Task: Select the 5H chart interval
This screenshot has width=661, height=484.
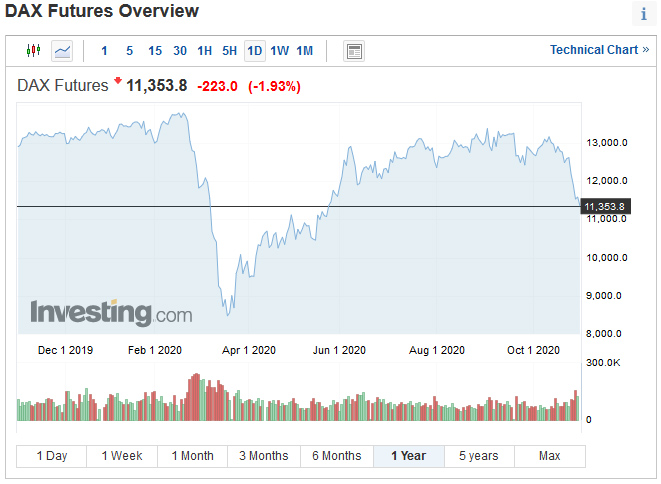Action: tap(230, 50)
